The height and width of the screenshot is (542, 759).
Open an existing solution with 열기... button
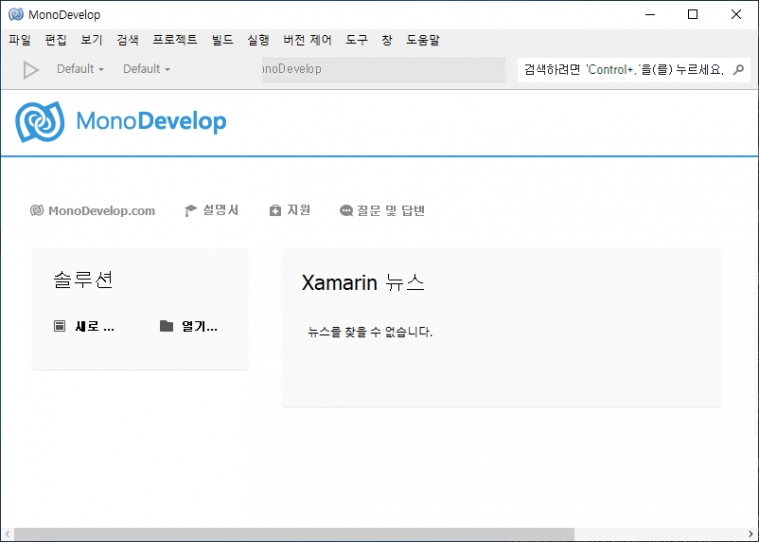(x=189, y=326)
